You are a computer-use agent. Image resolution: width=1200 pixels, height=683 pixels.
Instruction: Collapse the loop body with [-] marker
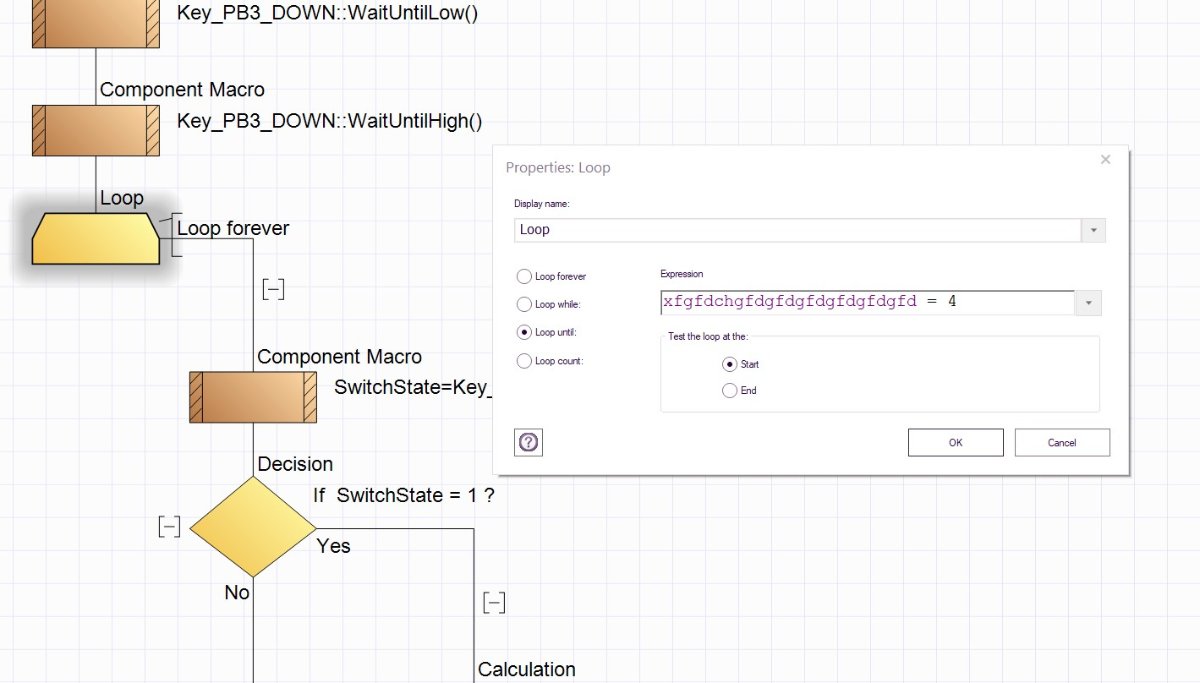click(273, 289)
